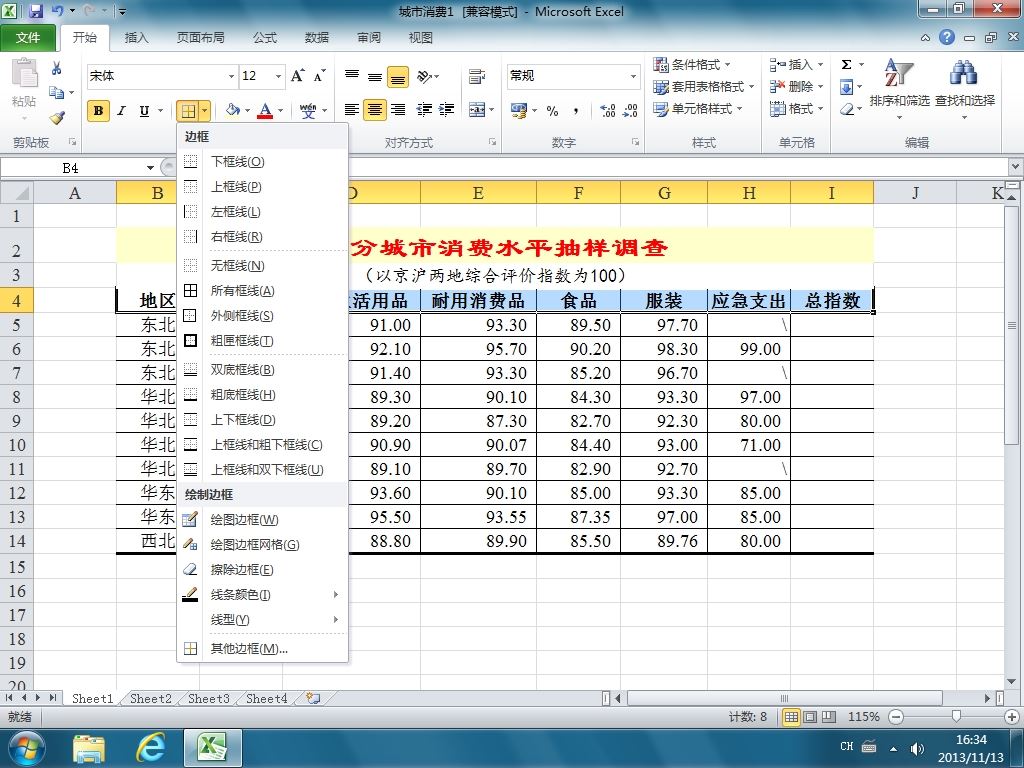This screenshot has height=768, width=1024.
Task: Click the Fill Color paint bucket icon
Action: [x=232, y=110]
